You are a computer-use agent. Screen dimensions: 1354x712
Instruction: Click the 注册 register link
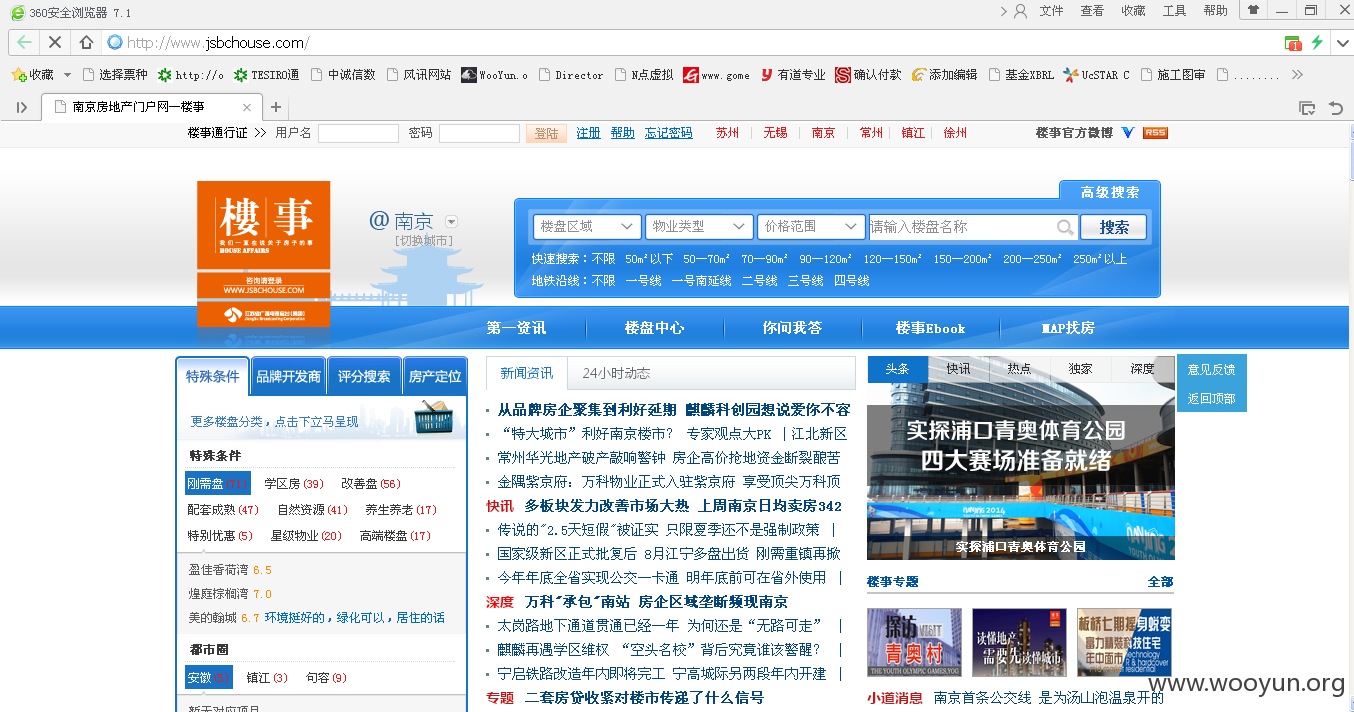coord(588,133)
